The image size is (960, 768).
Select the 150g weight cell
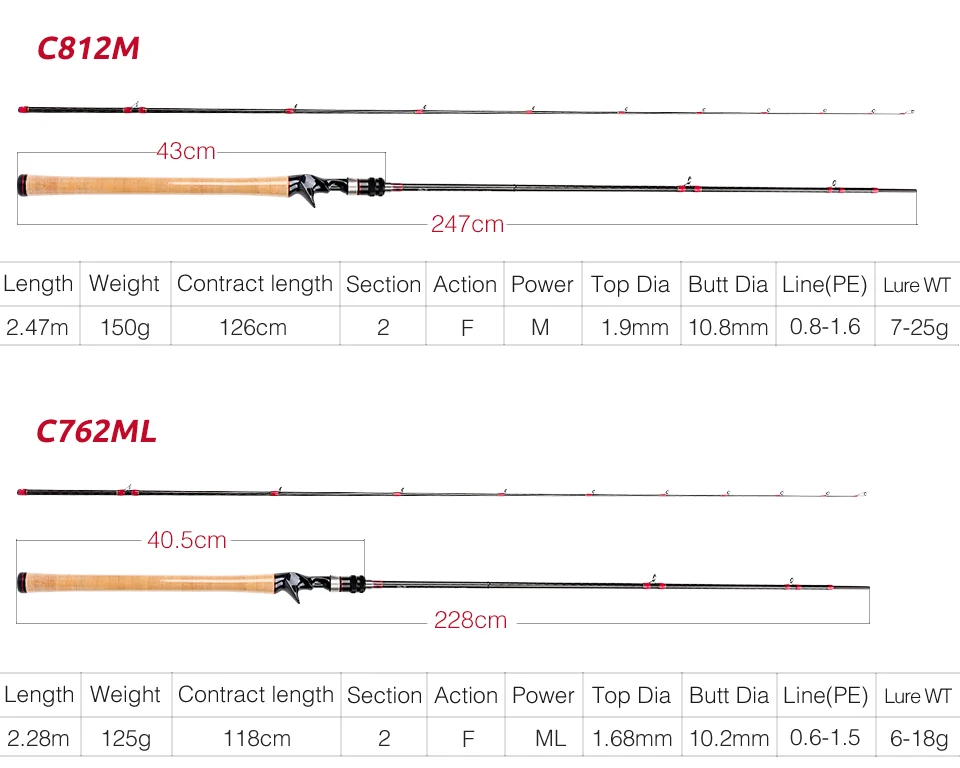pyautogui.click(x=126, y=326)
